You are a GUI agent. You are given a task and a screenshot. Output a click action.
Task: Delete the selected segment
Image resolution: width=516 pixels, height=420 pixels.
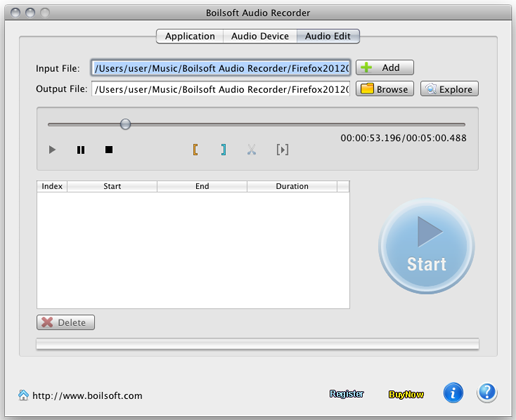coord(65,322)
